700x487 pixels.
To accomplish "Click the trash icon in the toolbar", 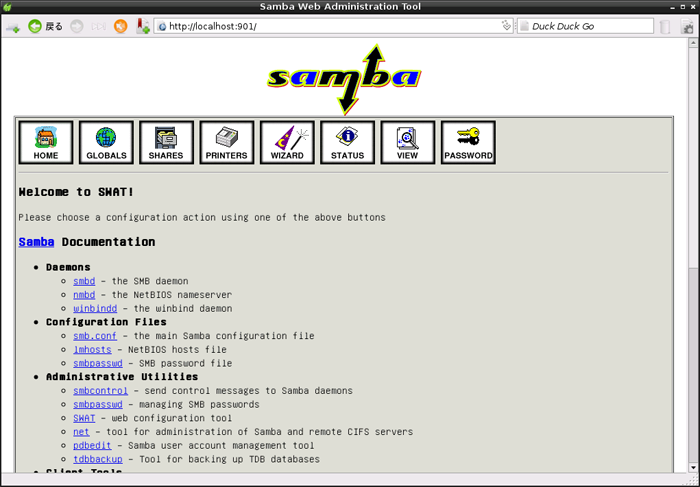I will (665, 27).
